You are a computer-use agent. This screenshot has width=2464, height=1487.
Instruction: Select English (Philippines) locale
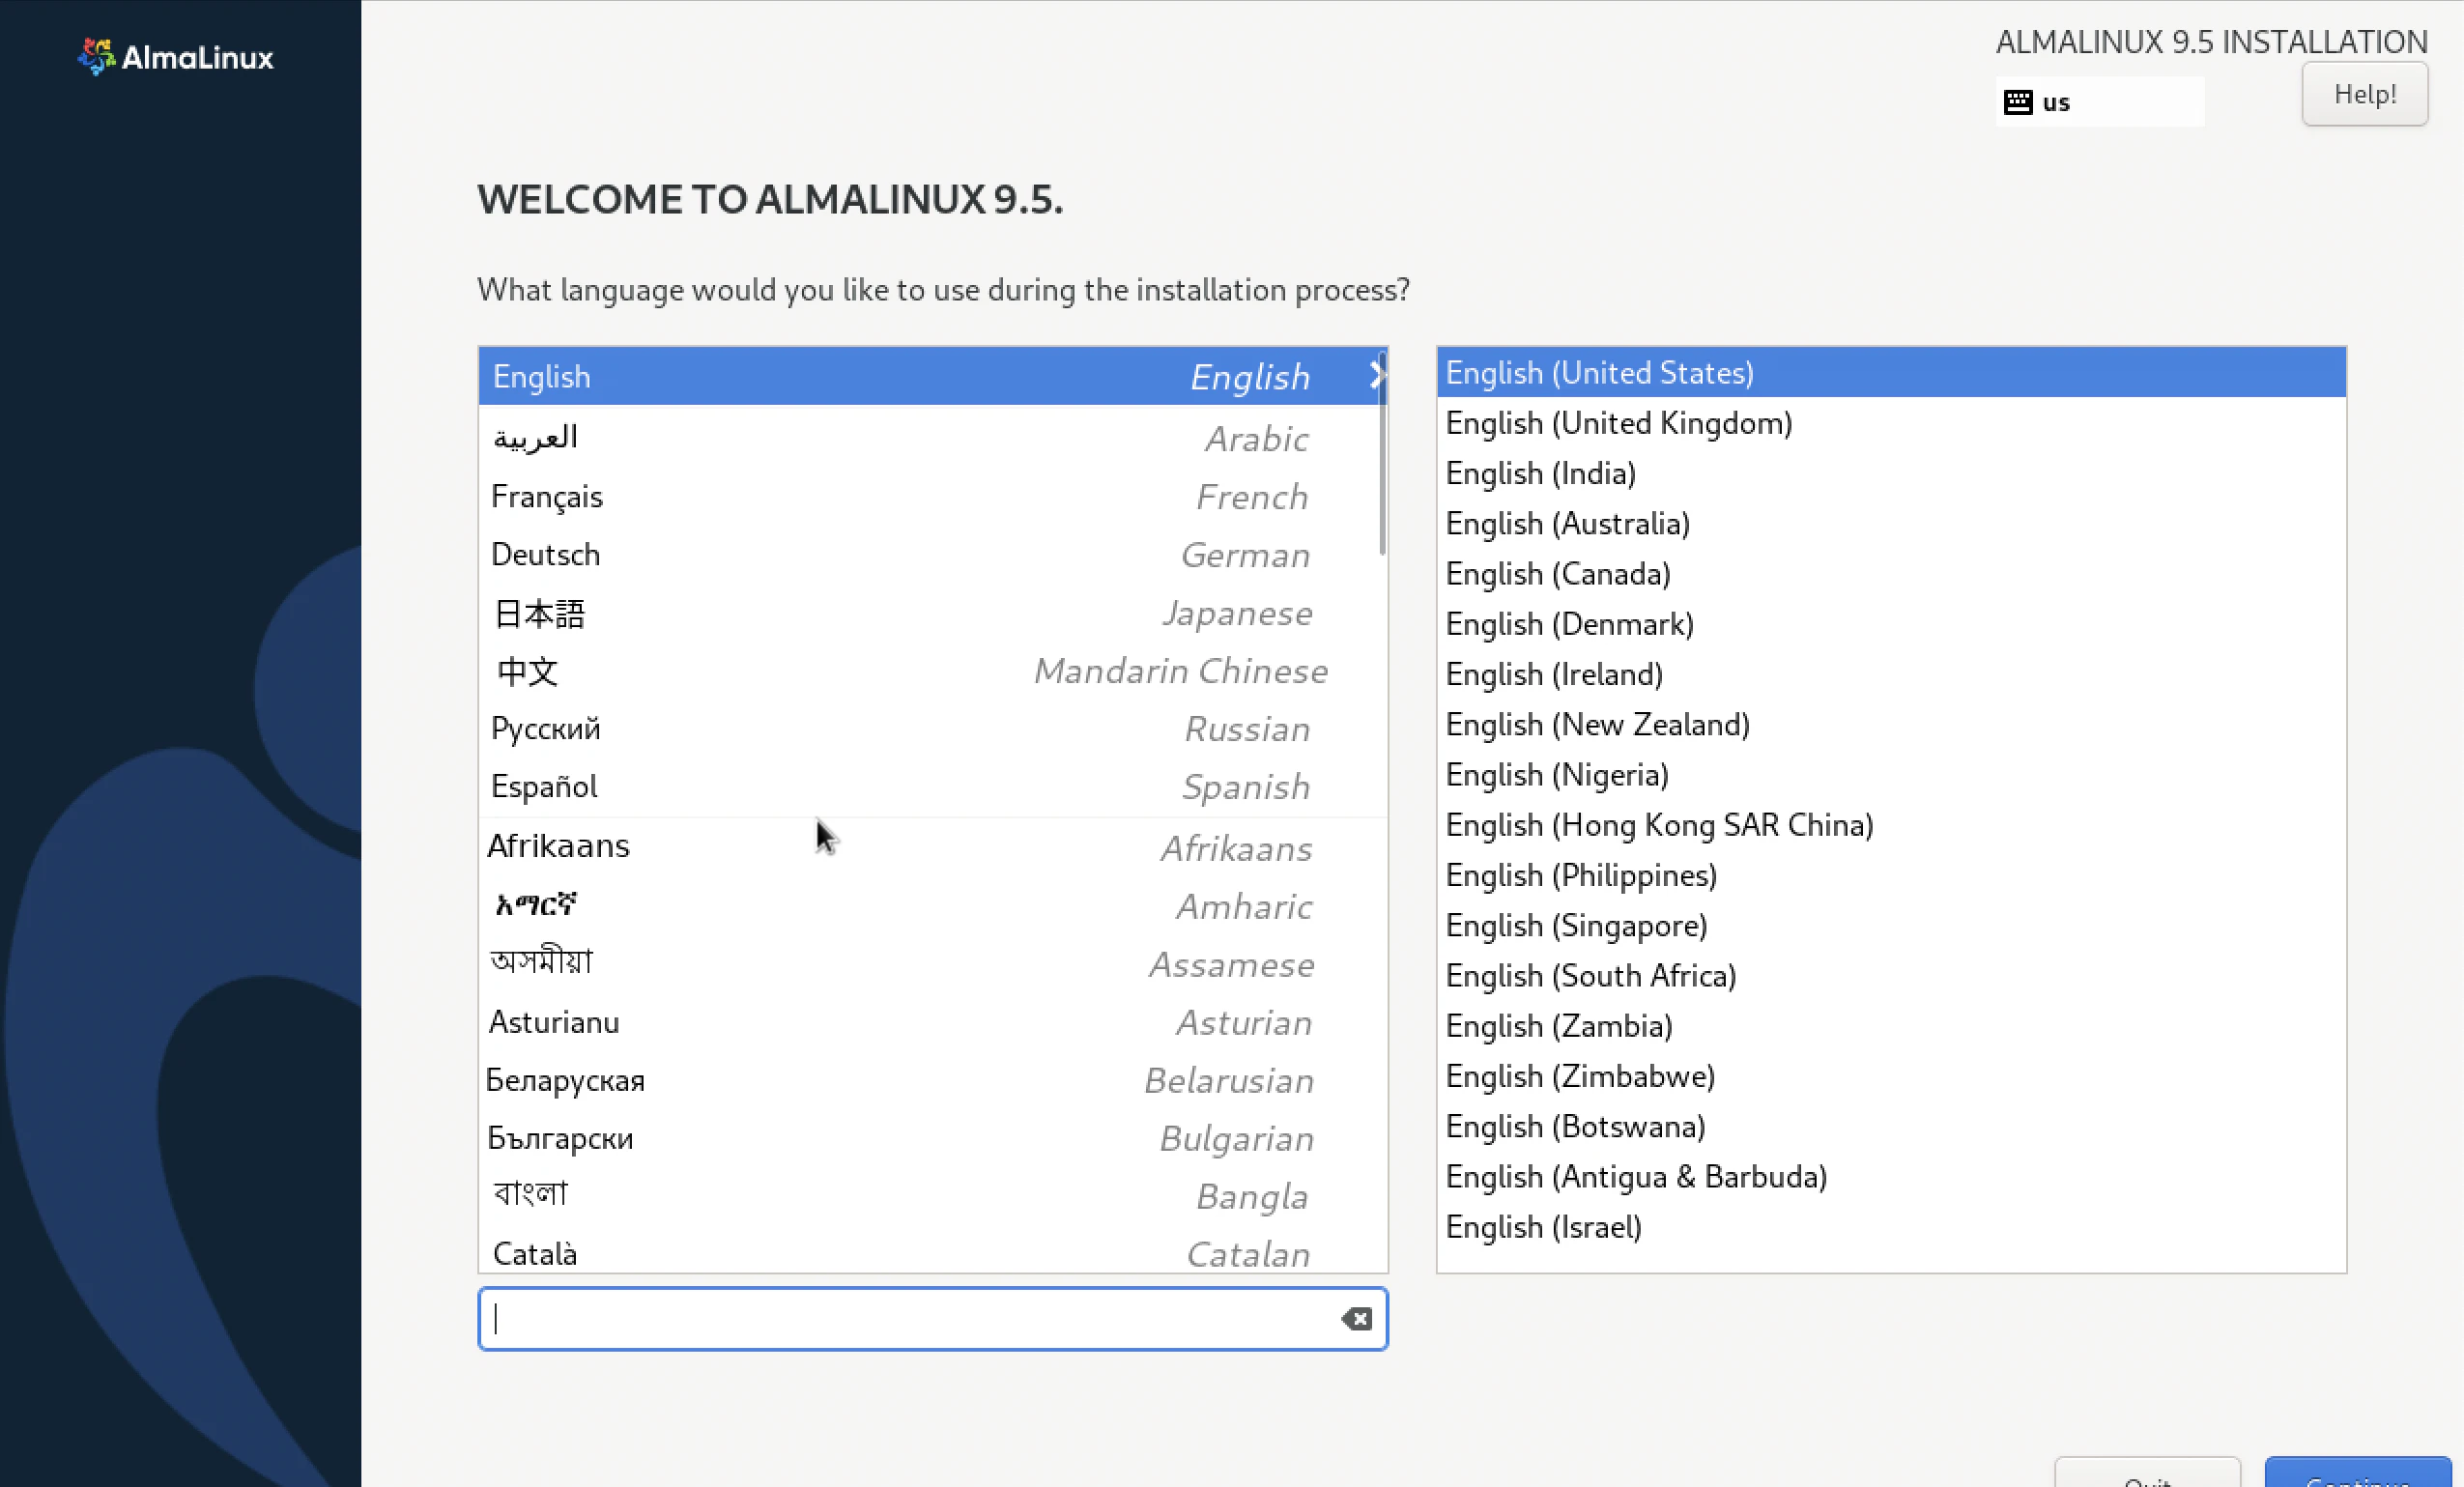(x=1891, y=874)
